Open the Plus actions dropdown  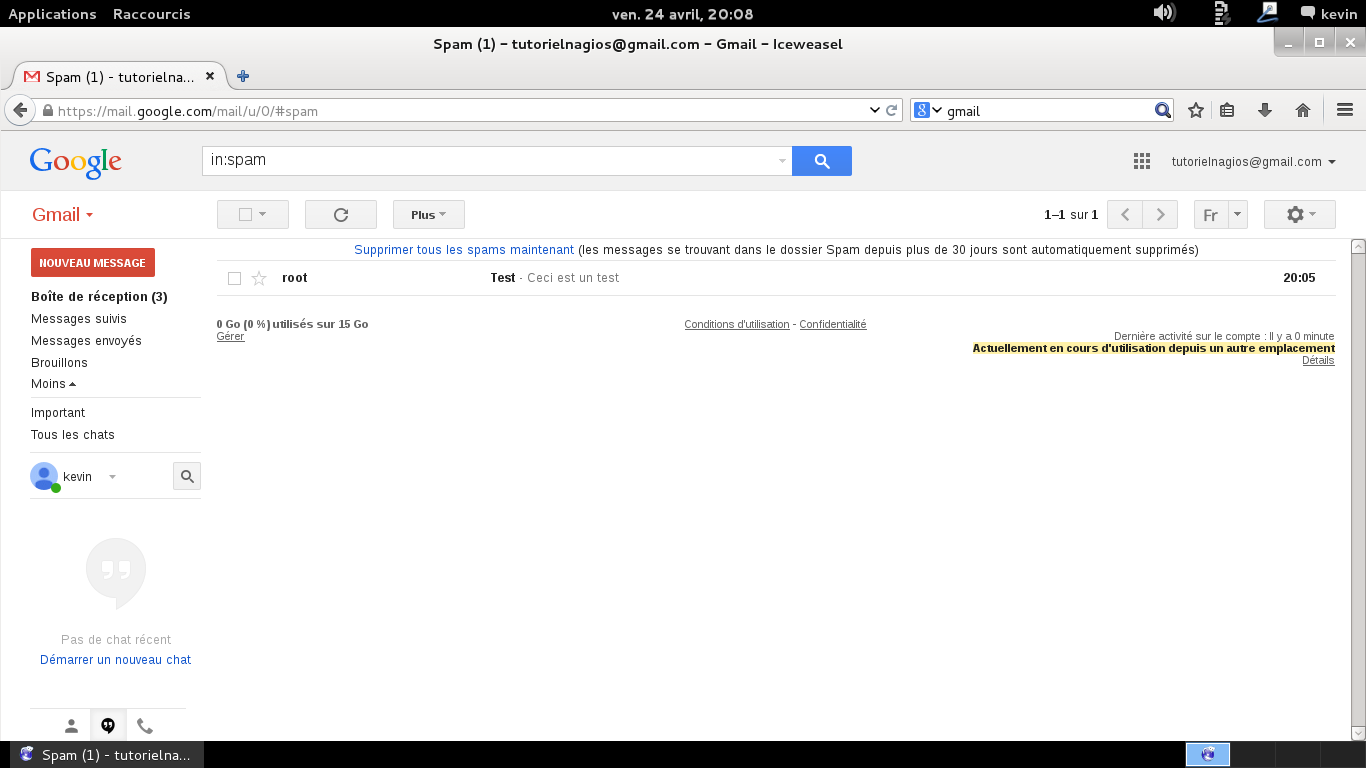429,215
